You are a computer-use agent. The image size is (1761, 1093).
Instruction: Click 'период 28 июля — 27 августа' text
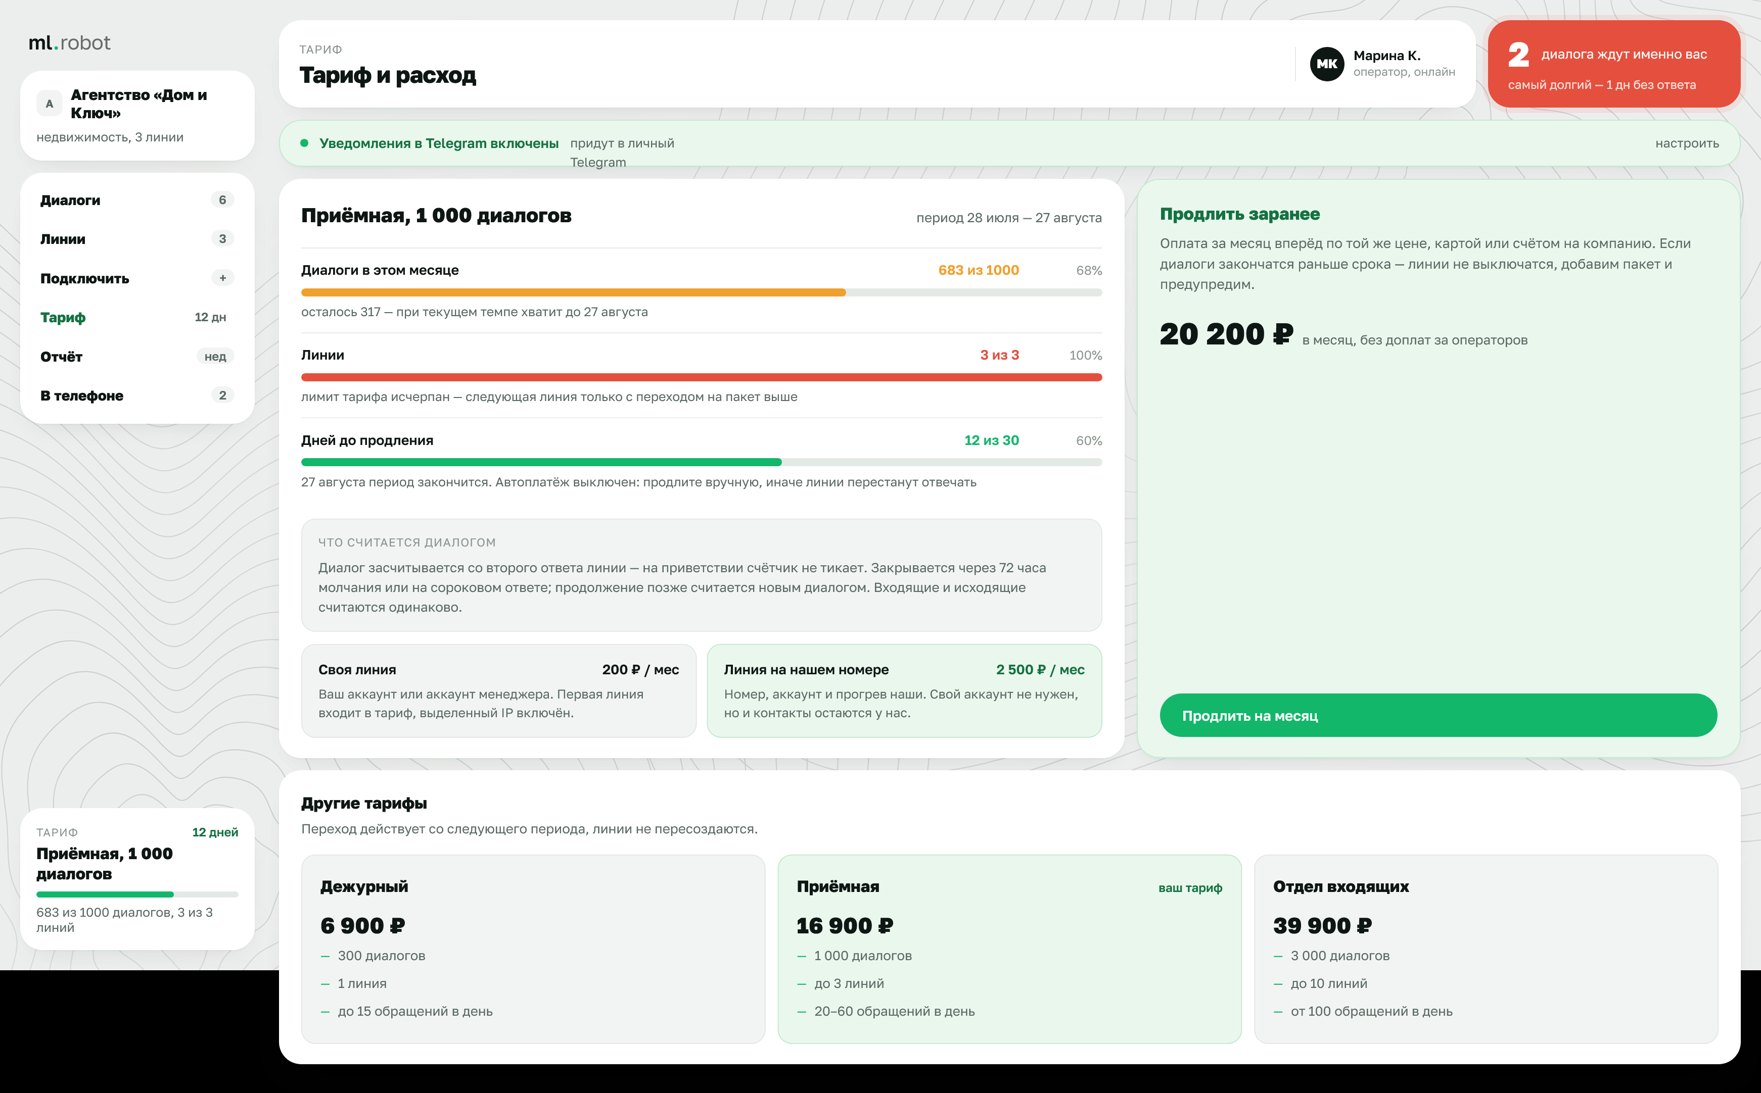click(1009, 217)
